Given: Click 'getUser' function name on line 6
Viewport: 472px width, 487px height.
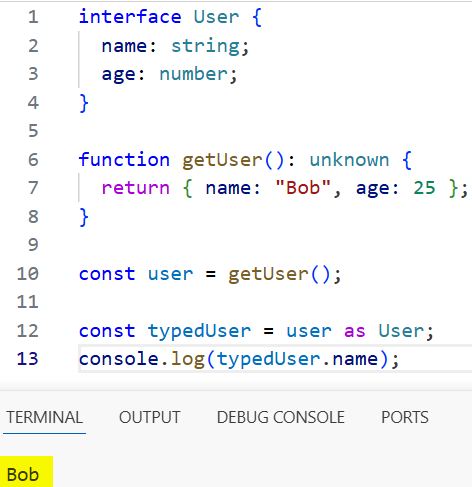Looking at the screenshot, I should click(222, 161).
